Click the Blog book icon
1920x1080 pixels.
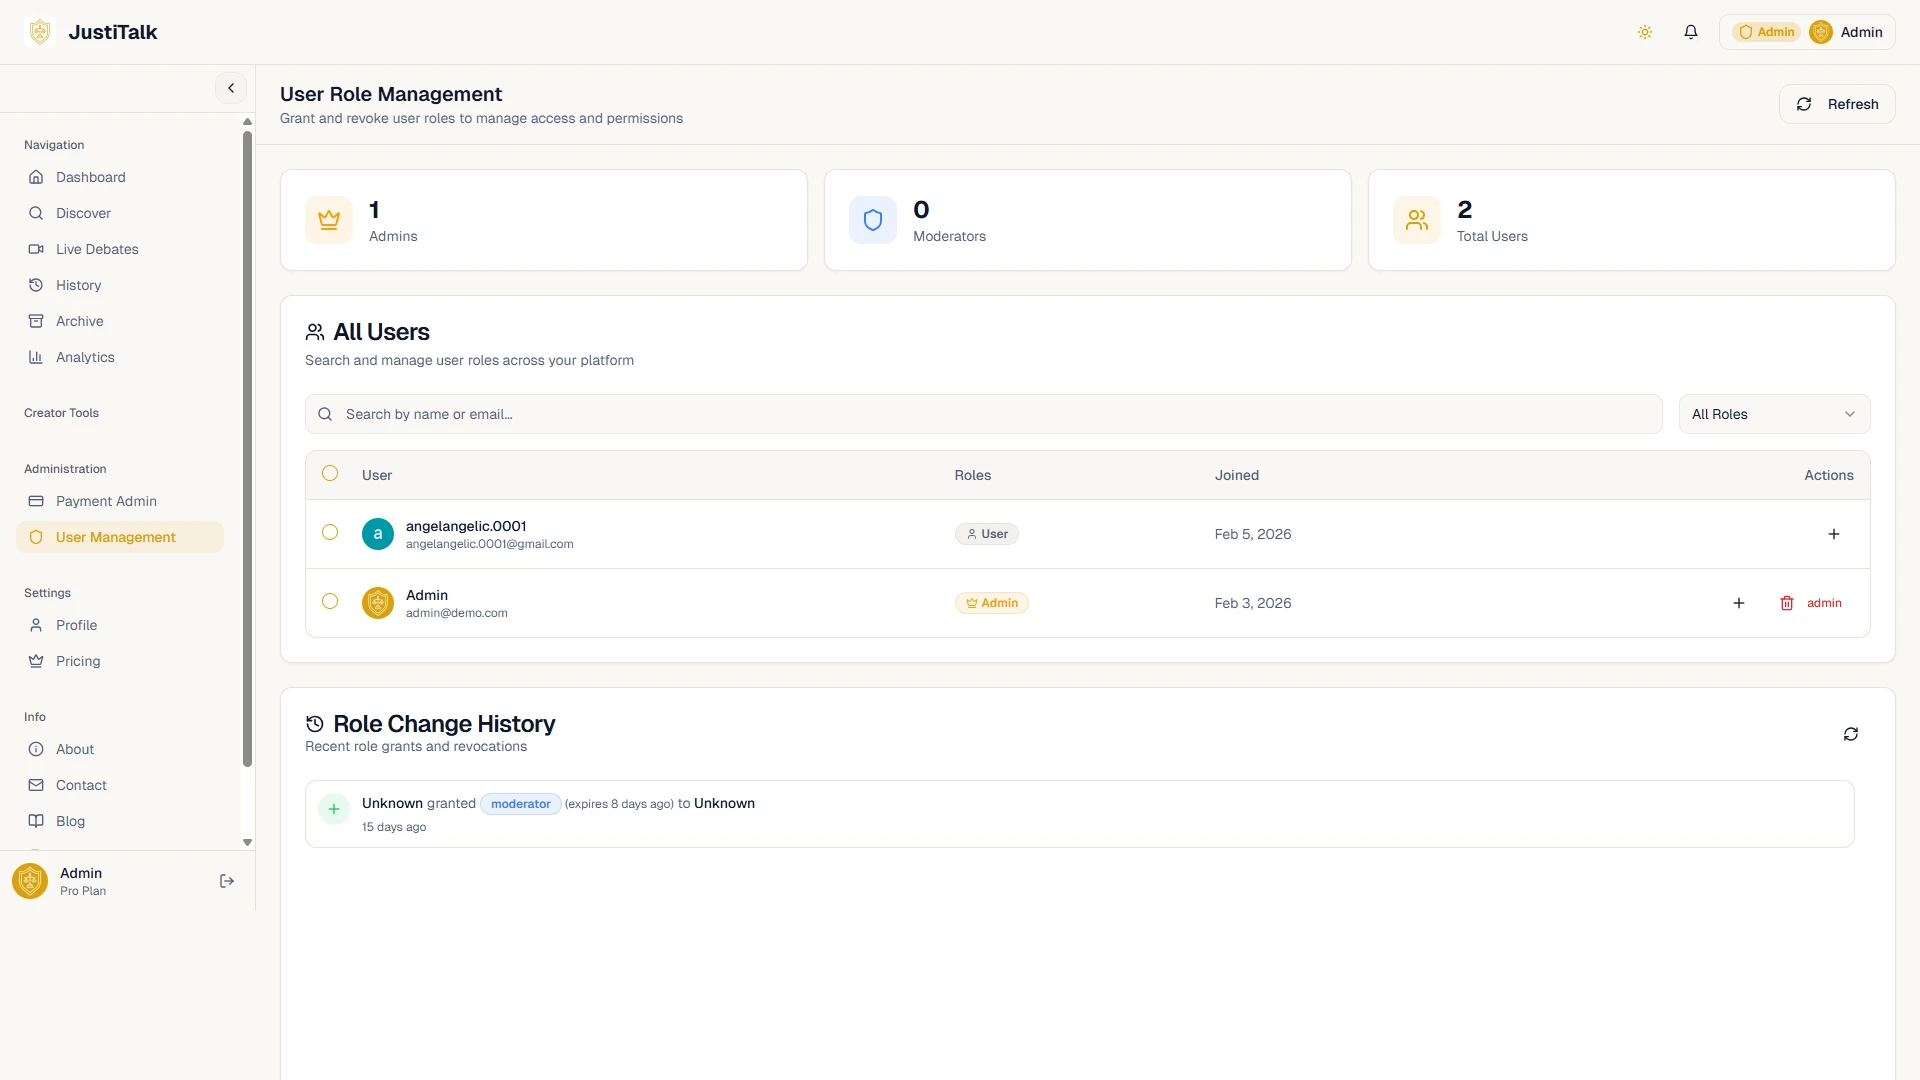36,821
